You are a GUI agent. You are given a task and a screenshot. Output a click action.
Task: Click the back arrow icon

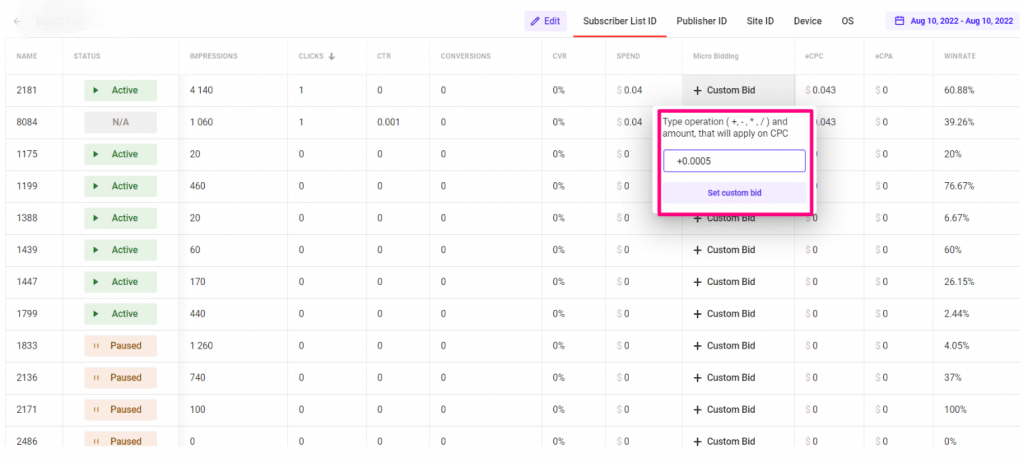click(17, 21)
